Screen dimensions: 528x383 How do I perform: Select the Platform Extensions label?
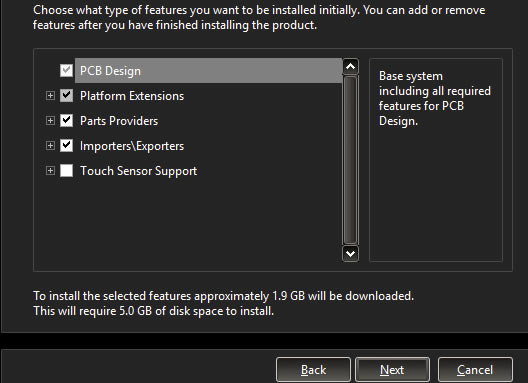point(132,96)
